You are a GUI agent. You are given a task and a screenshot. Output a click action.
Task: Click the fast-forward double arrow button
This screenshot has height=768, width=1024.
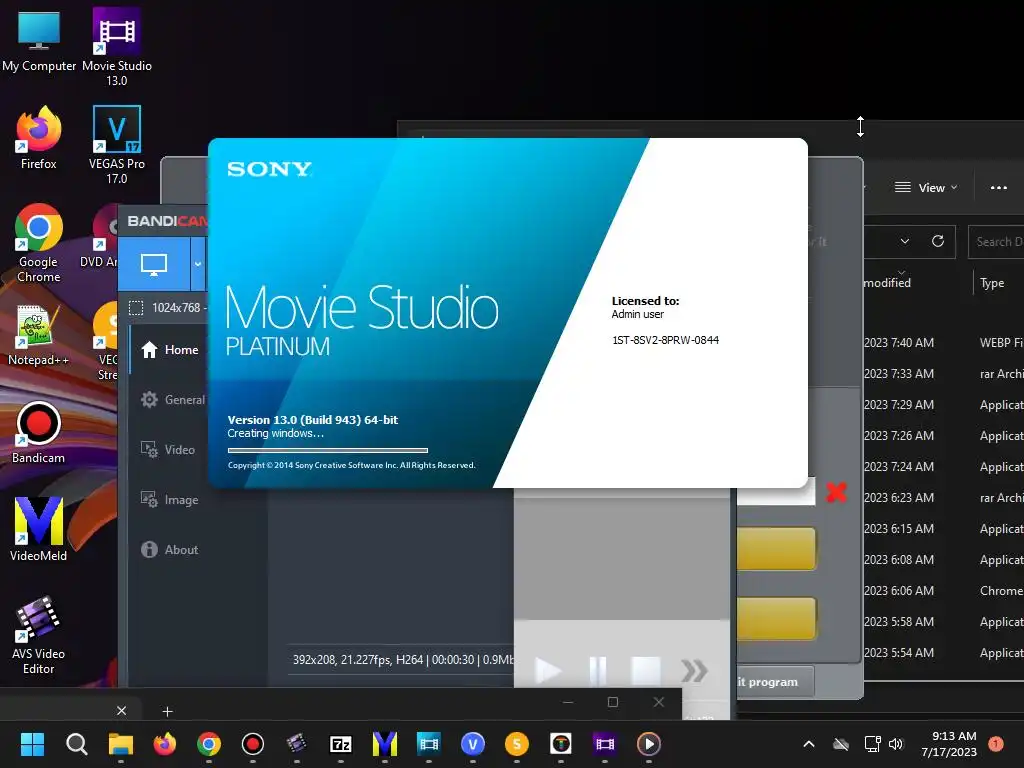(x=694, y=671)
